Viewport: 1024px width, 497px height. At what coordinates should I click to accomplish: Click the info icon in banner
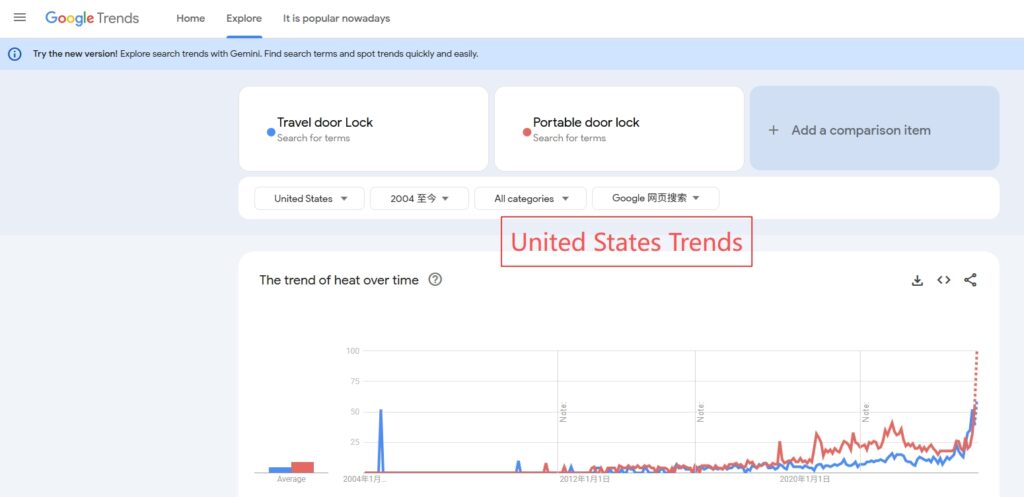click(15, 54)
